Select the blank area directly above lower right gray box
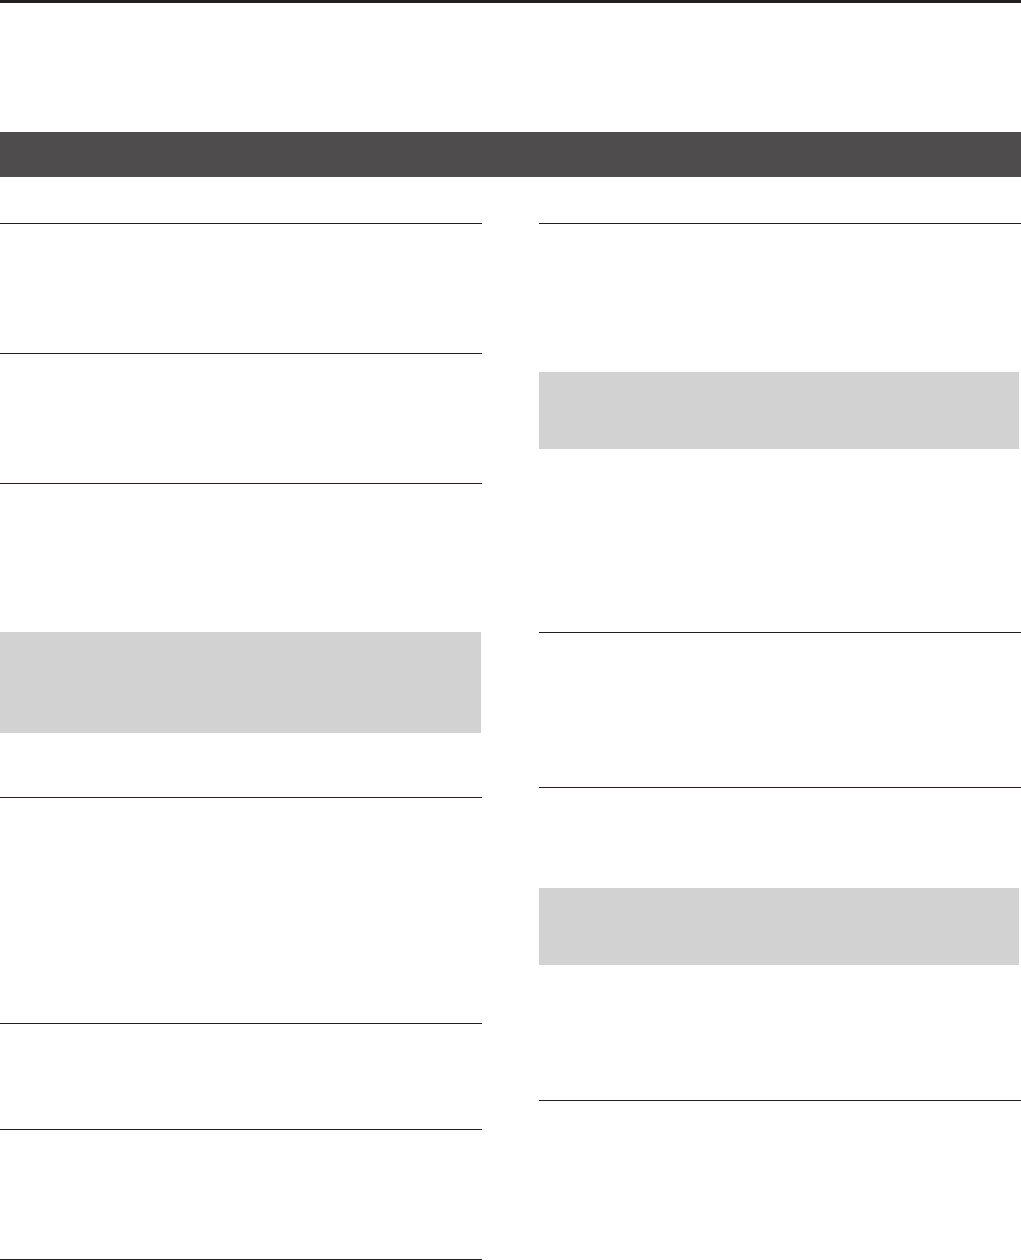 (x=778, y=837)
